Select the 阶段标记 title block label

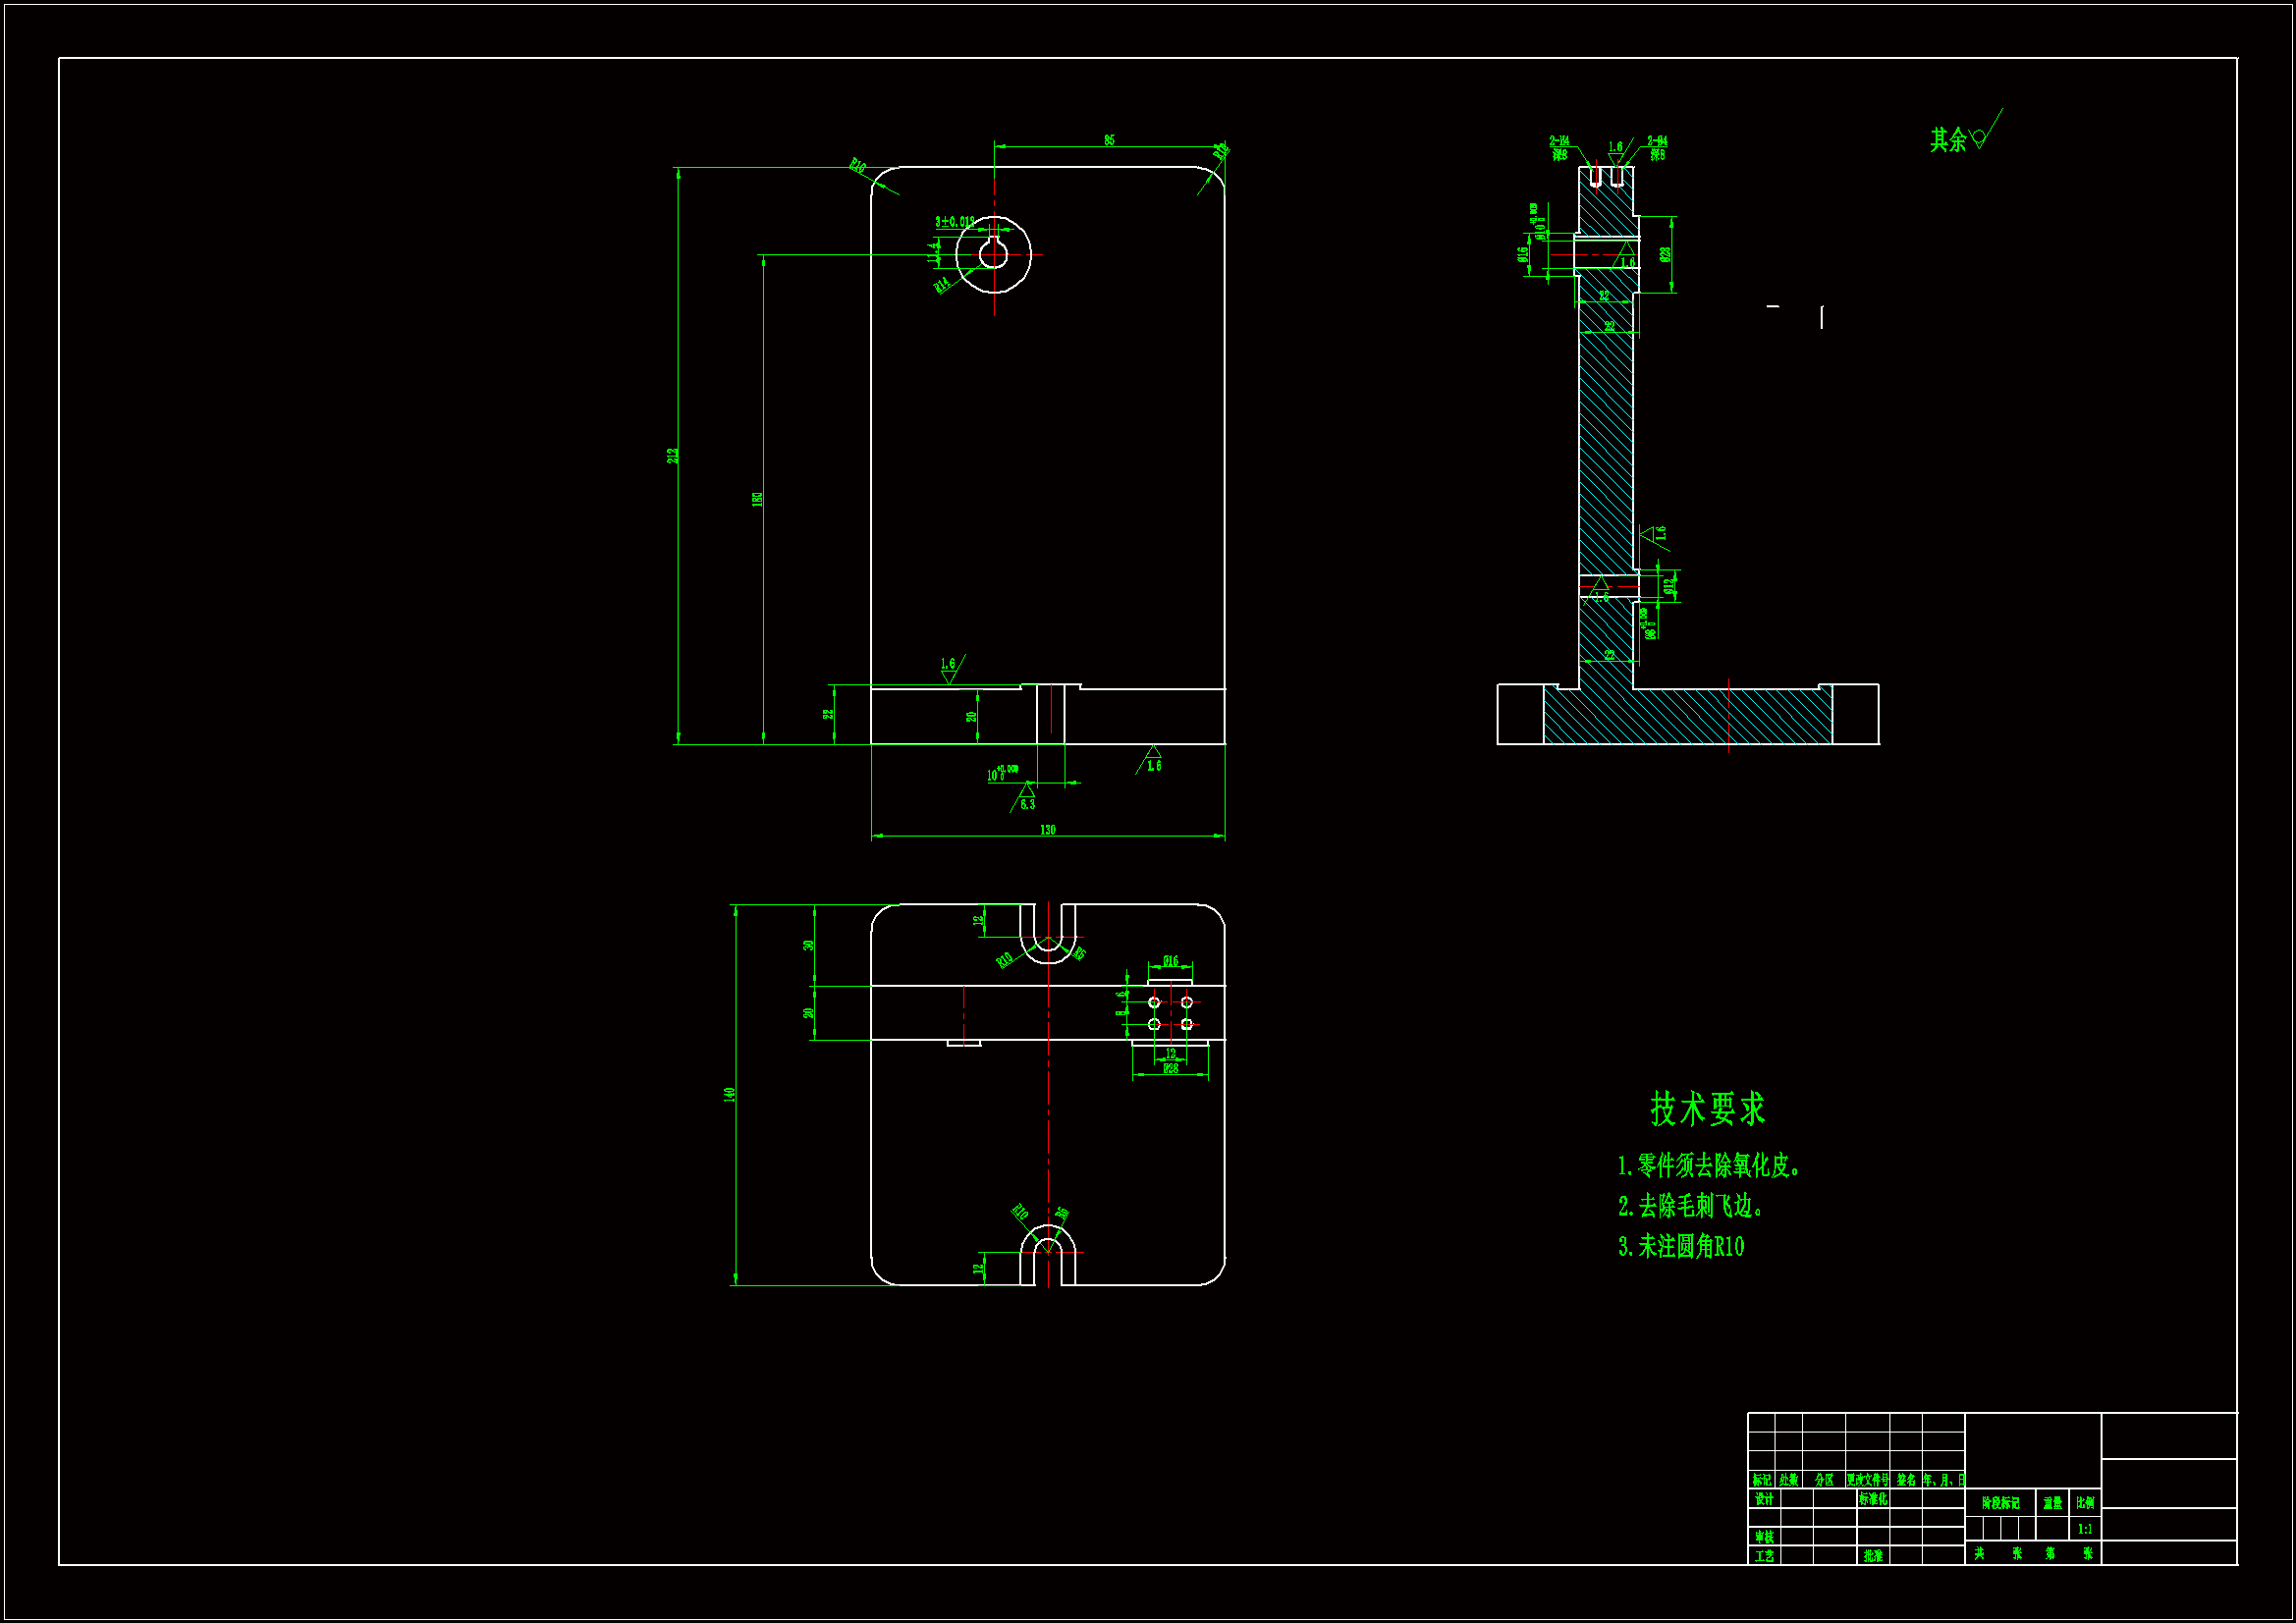pos(2000,1503)
